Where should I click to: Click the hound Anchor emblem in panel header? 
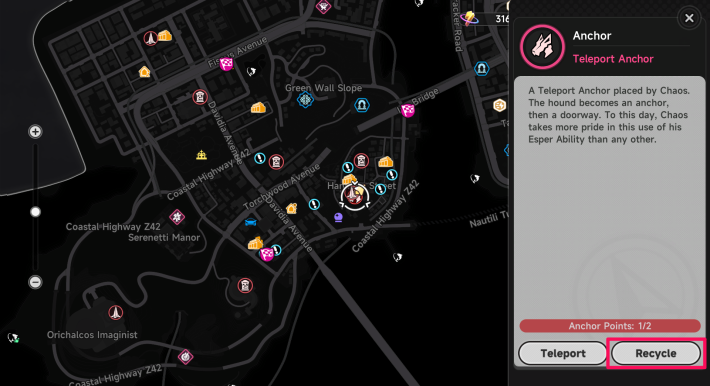[542, 47]
